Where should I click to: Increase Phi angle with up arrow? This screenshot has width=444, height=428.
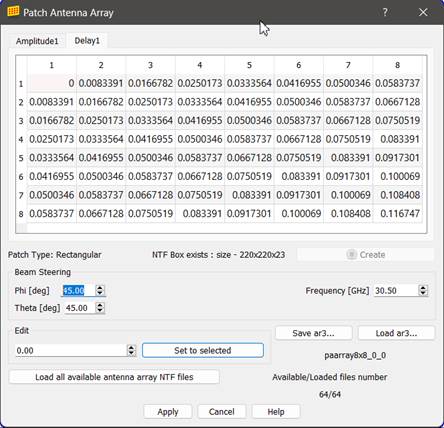(x=100, y=288)
